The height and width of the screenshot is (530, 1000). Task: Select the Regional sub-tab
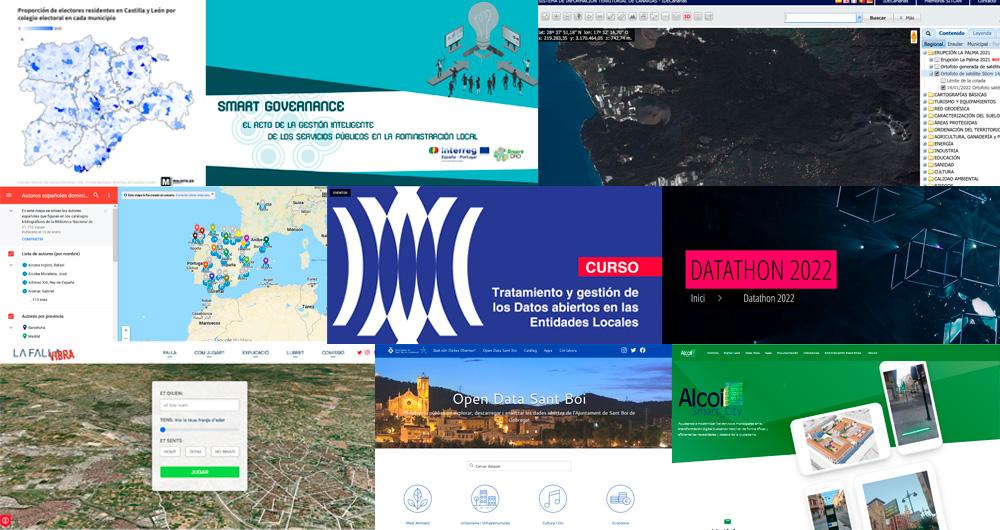[x=934, y=44]
